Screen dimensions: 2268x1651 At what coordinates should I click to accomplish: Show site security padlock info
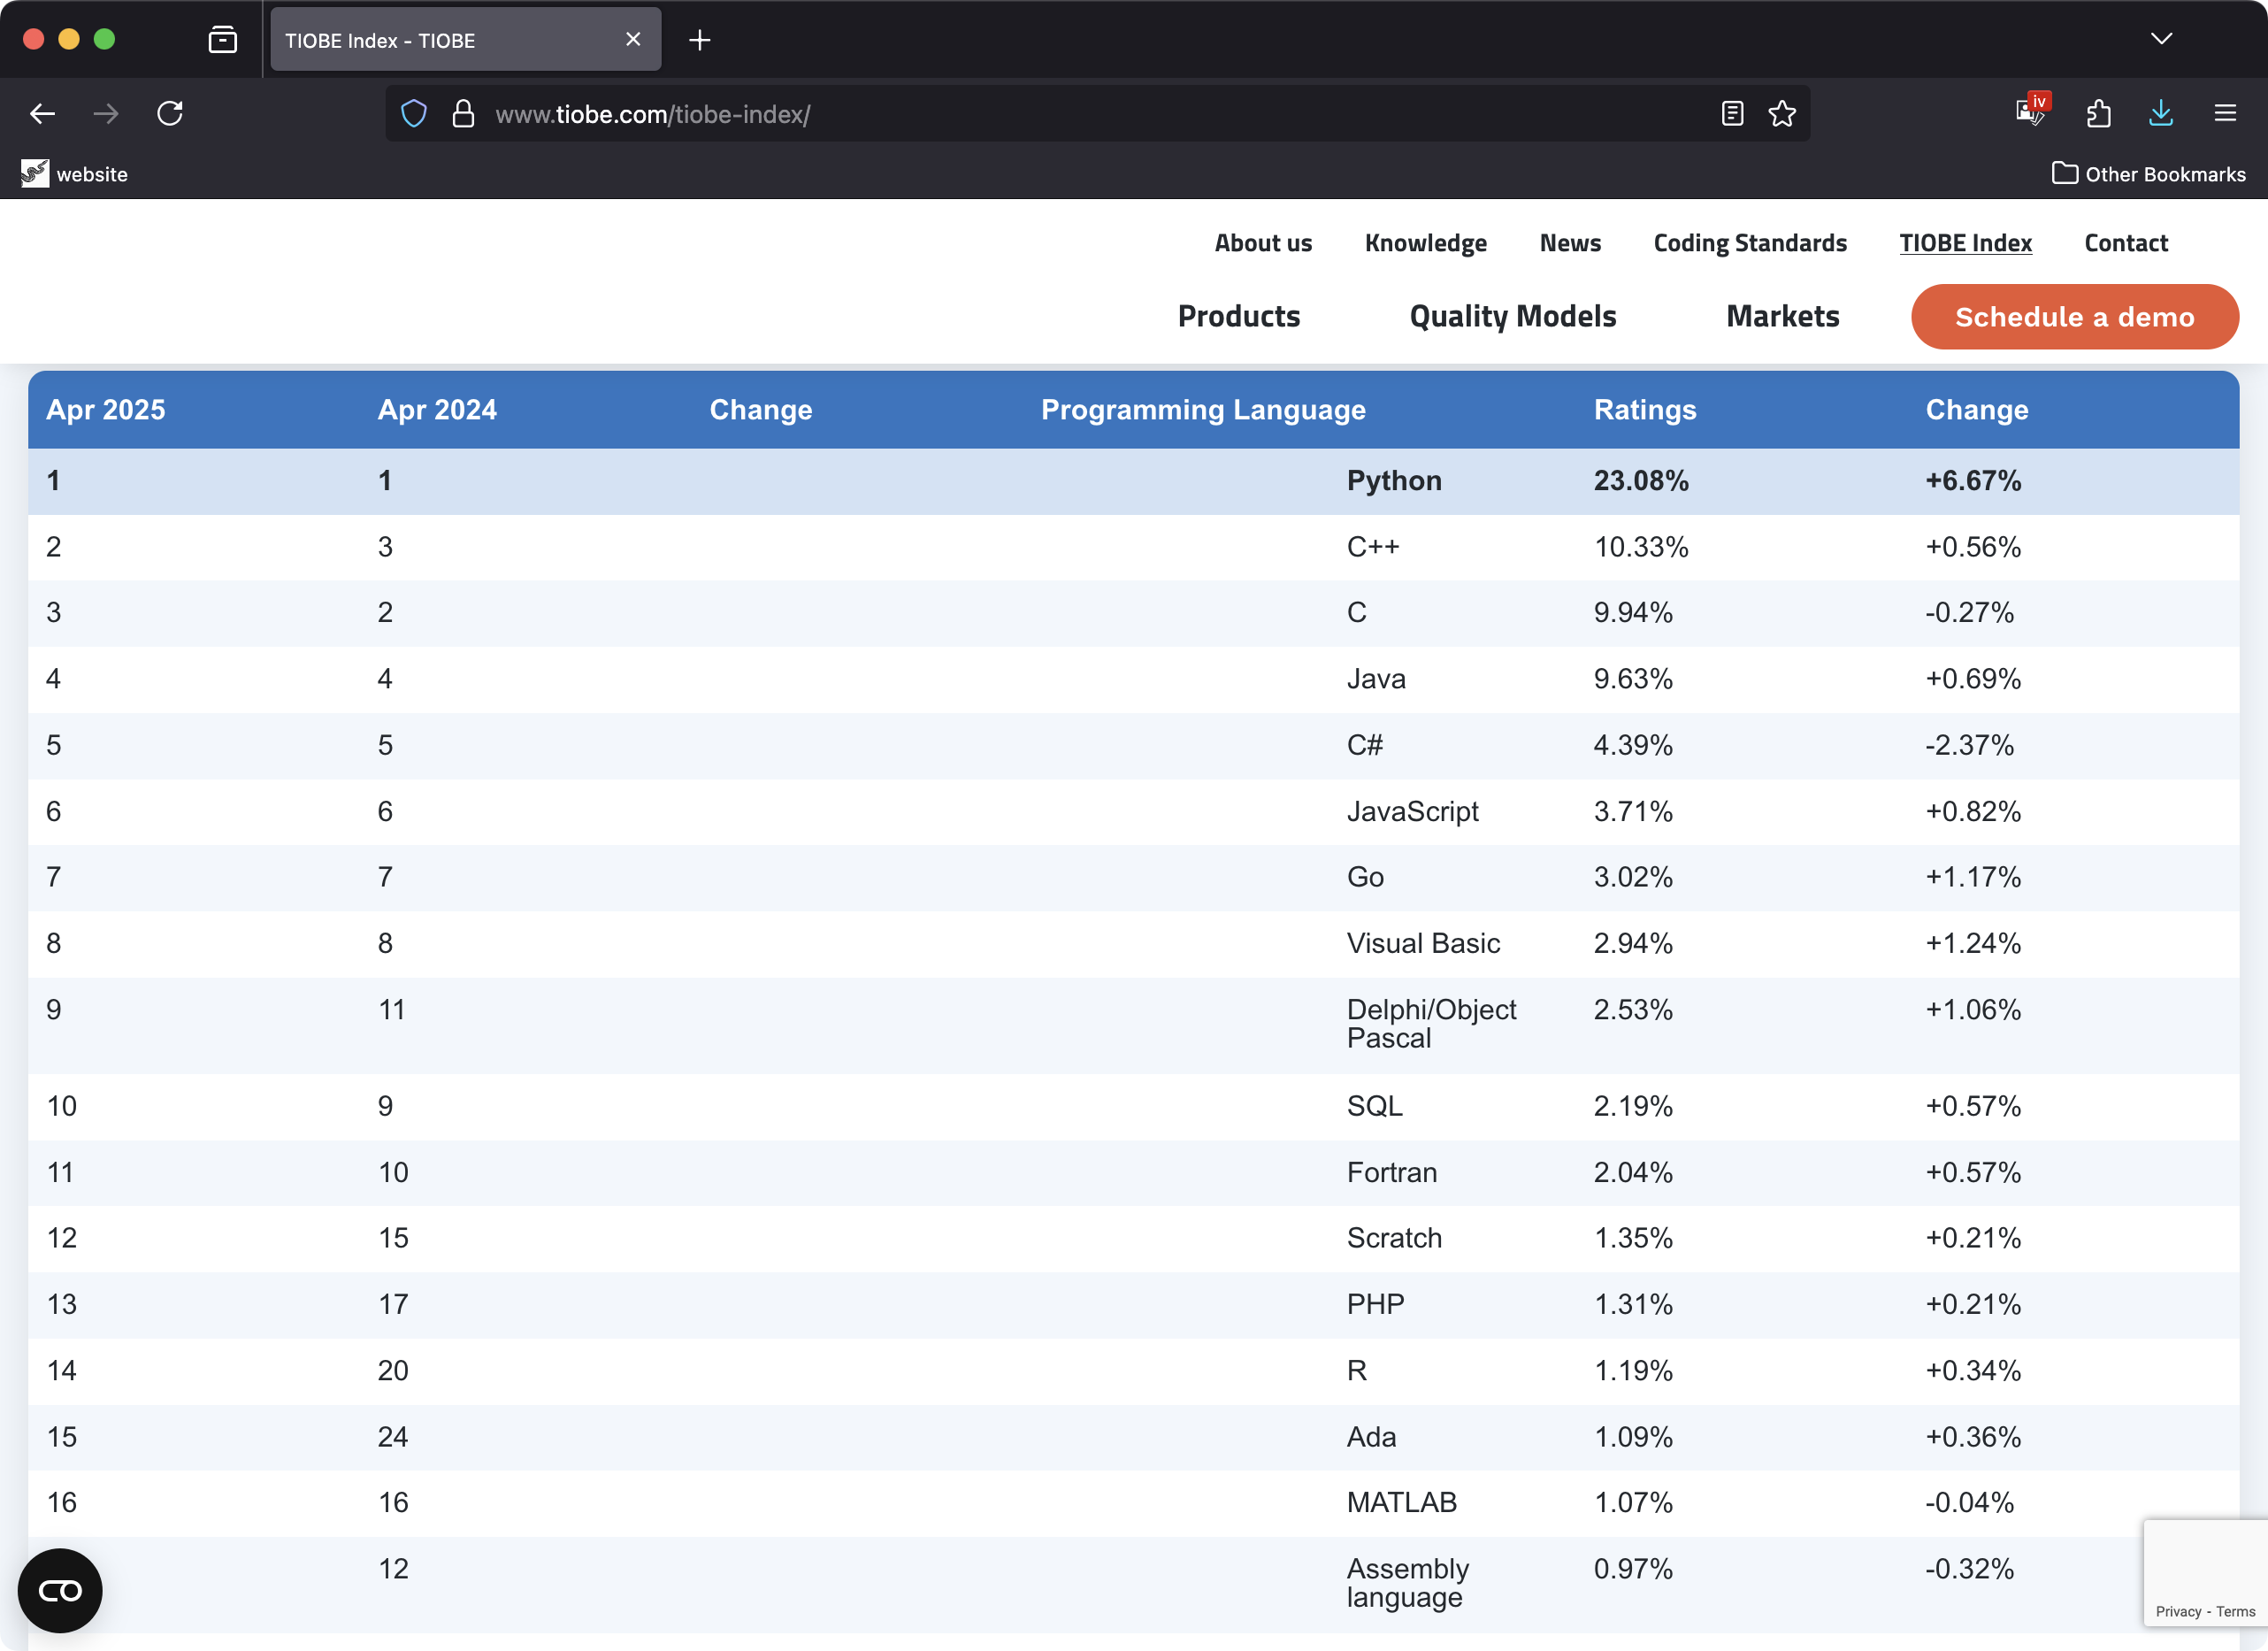(x=463, y=114)
